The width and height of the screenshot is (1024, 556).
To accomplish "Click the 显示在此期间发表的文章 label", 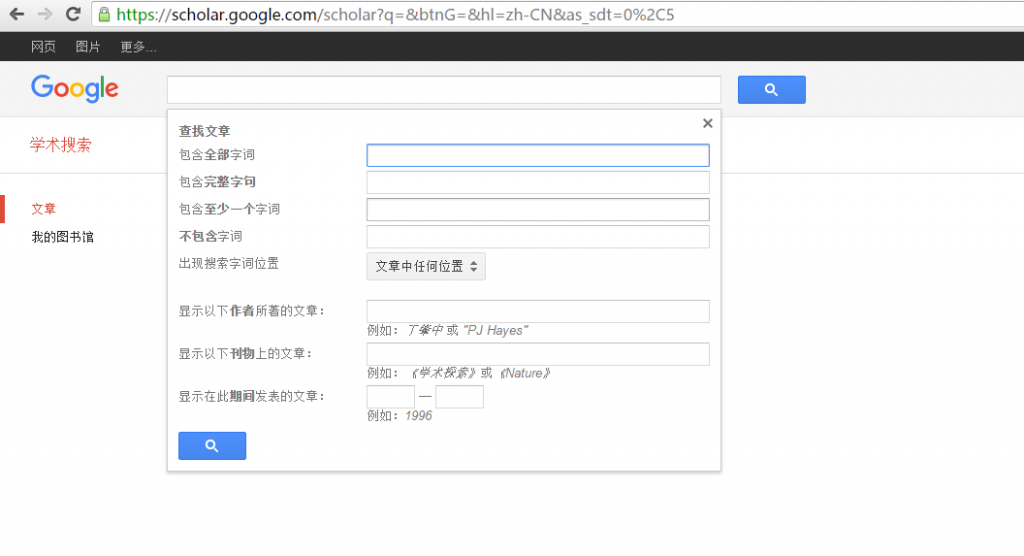I will point(251,397).
